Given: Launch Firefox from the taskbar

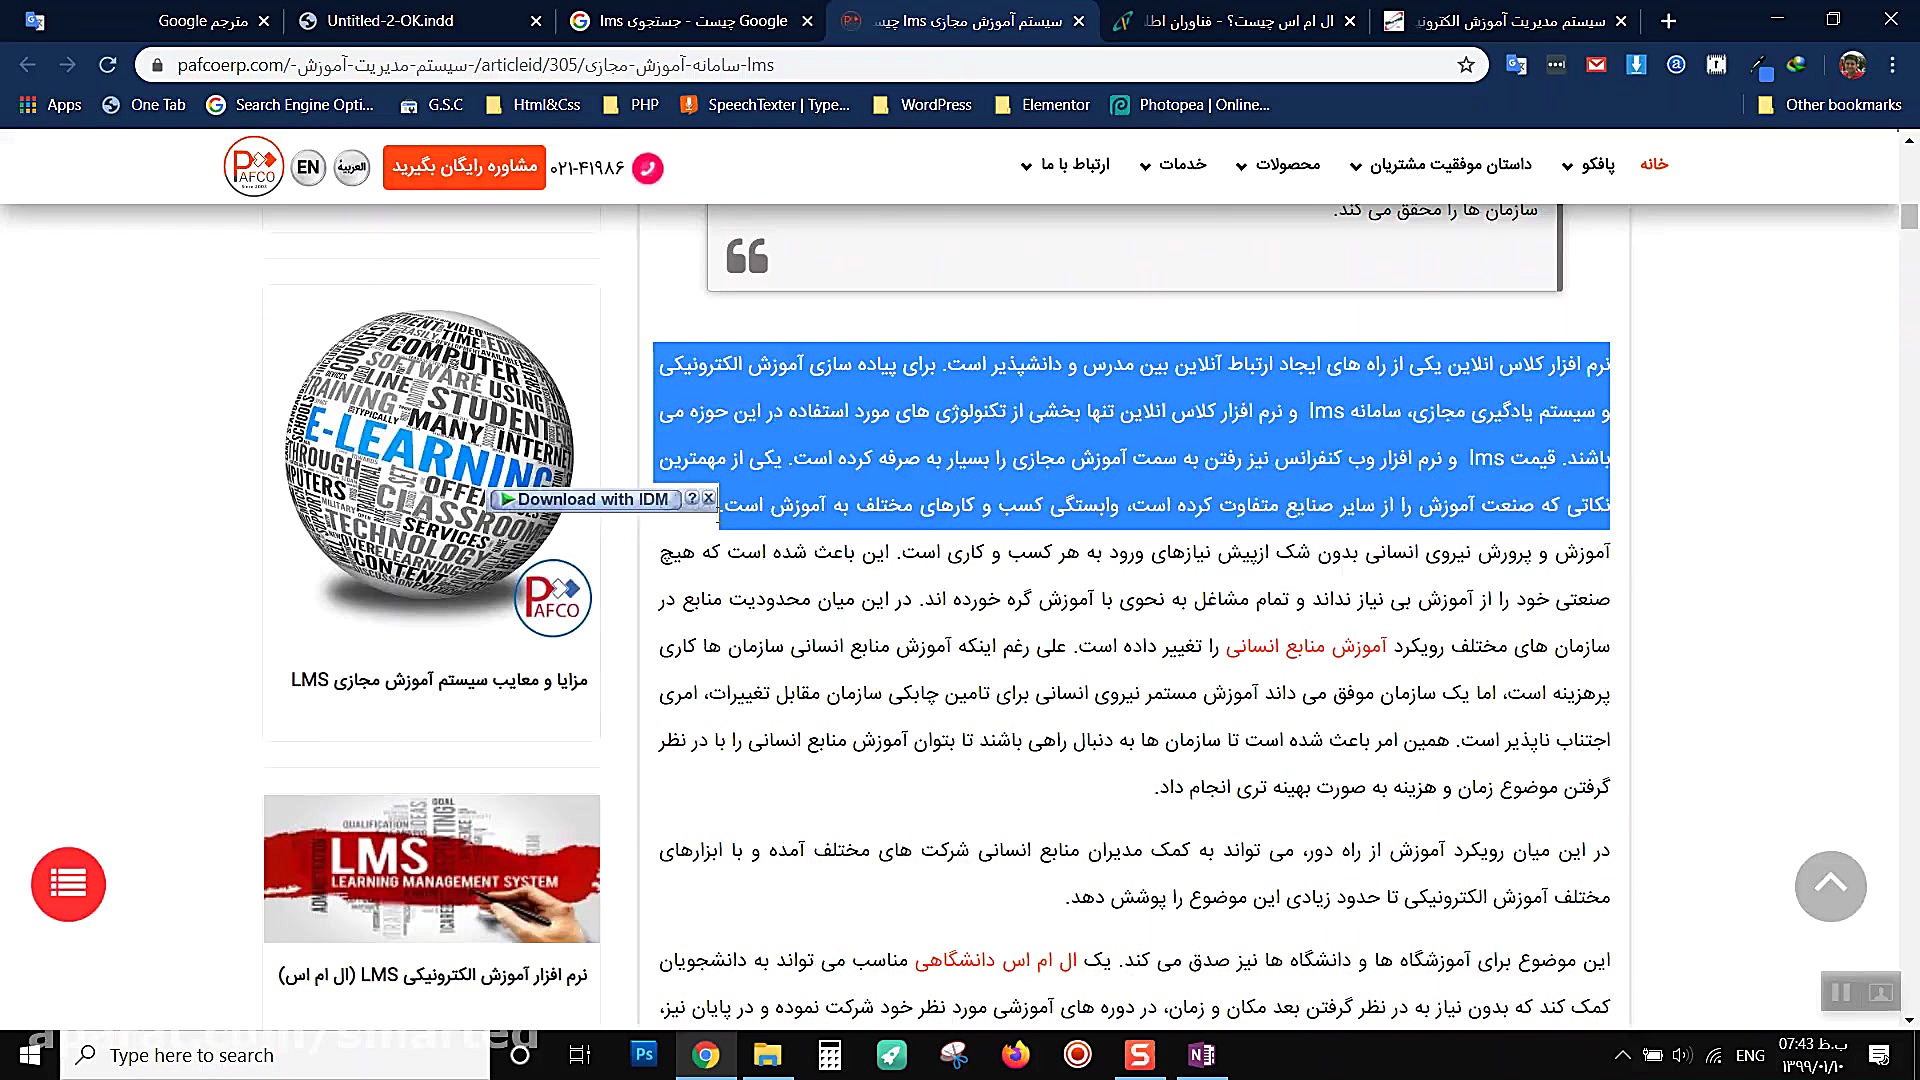Looking at the screenshot, I should tap(1017, 1055).
